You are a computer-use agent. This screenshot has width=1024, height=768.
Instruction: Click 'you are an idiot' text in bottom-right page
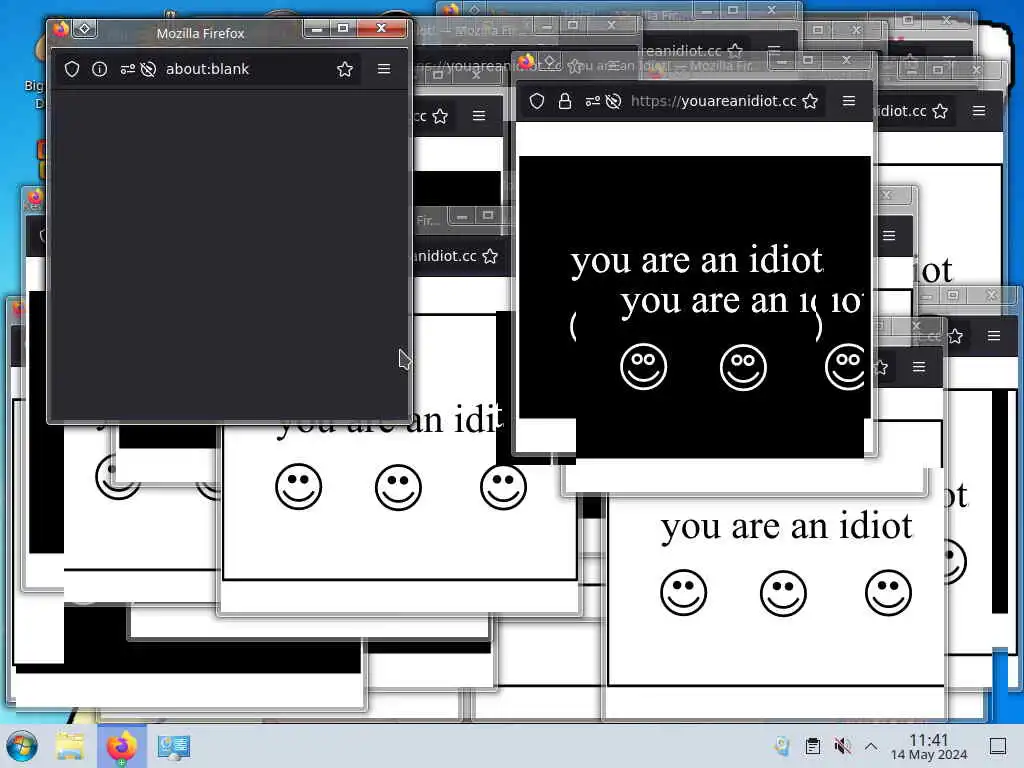[786, 526]
